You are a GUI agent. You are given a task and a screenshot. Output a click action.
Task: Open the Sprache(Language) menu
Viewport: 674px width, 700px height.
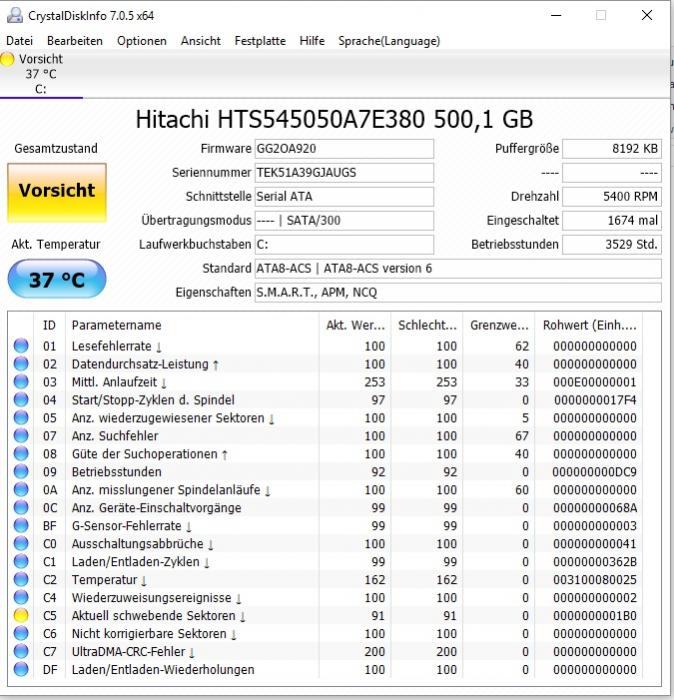coord(389,41)
